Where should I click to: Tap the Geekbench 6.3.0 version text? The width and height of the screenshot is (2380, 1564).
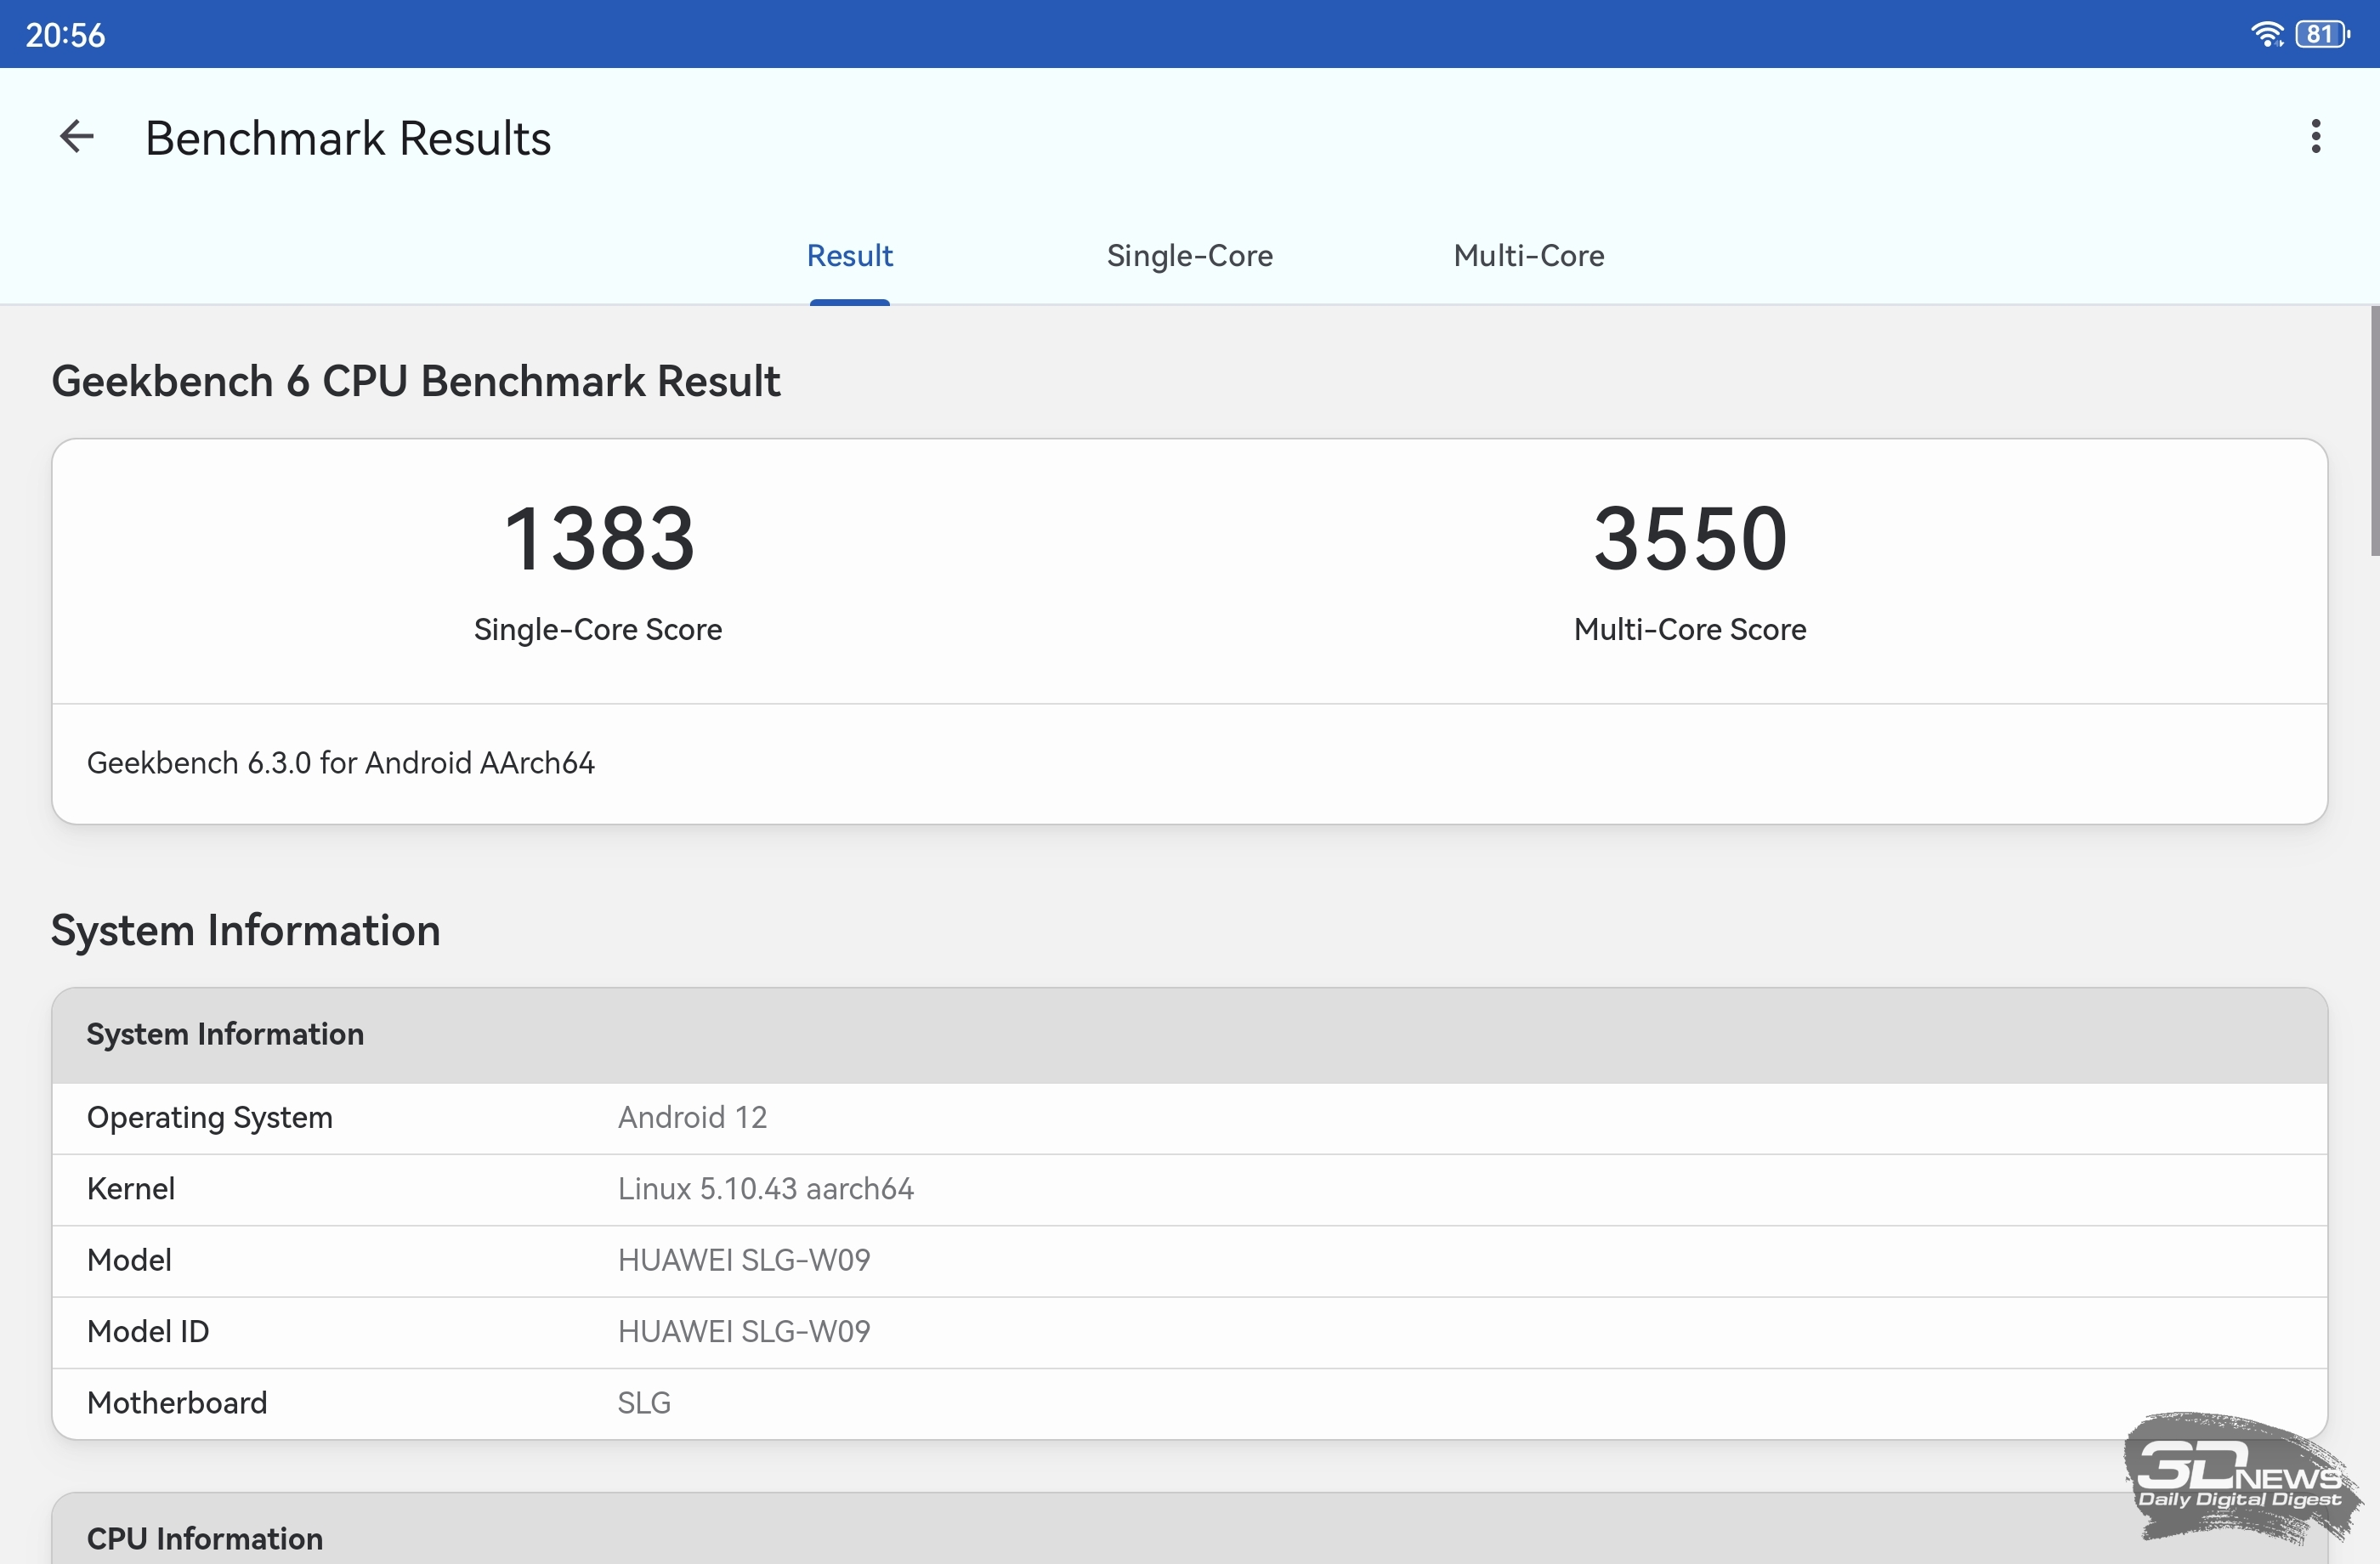pos(340,763)
